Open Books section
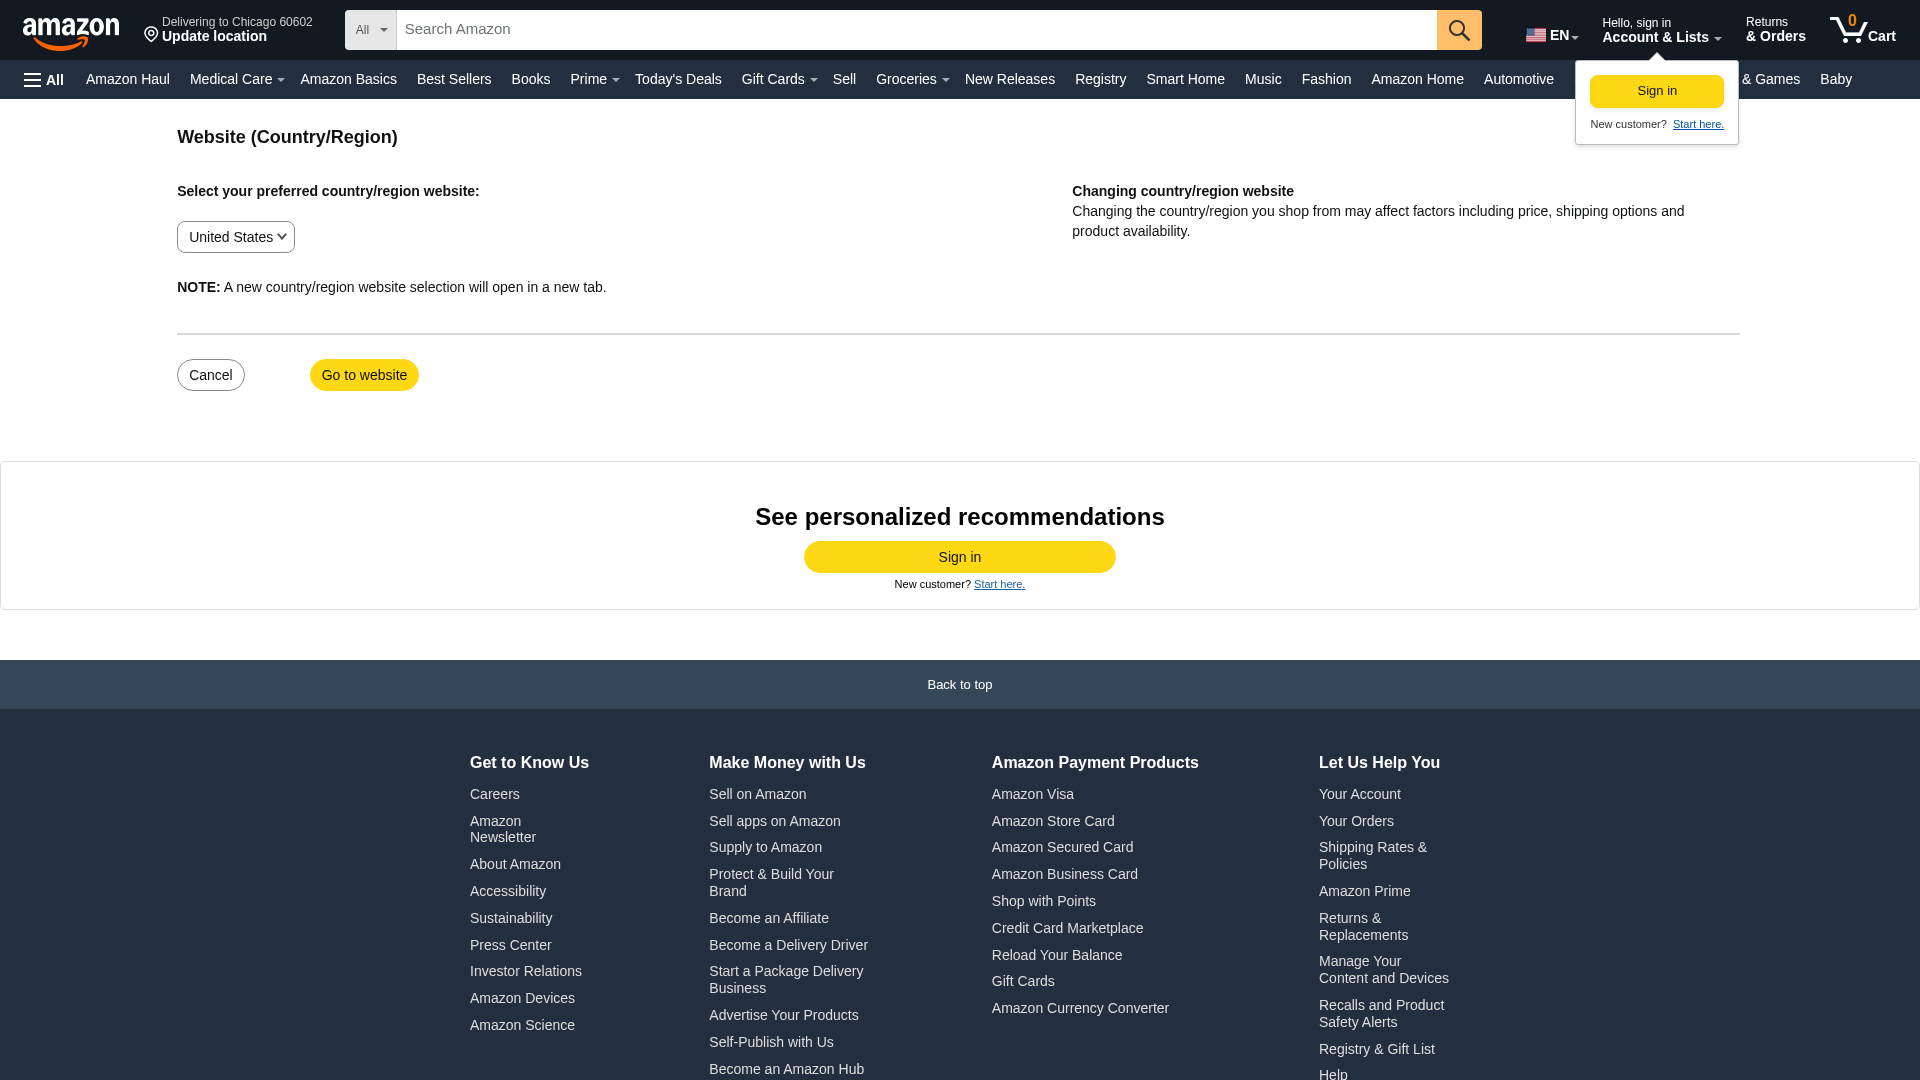This screenshot has width=1920, height=1080. point(531,79)
